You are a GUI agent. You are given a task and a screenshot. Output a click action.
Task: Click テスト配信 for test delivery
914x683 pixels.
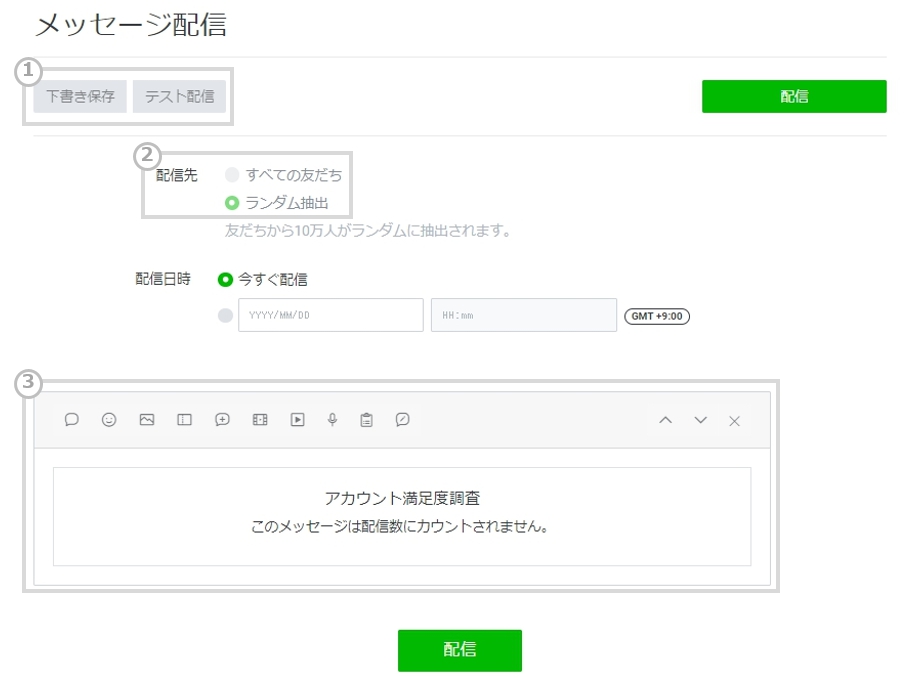click(x=179, y=96)
